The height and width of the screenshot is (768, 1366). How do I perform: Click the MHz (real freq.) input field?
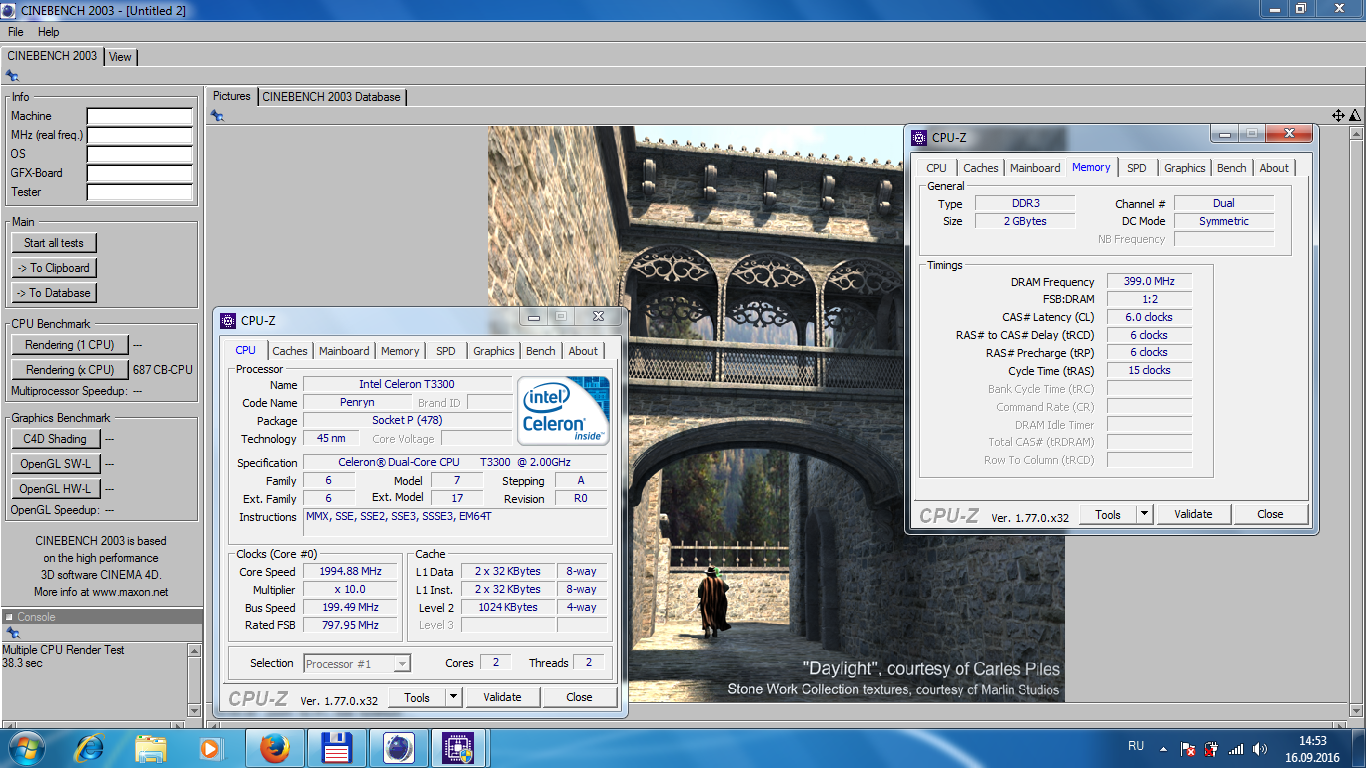click(140, 136)
